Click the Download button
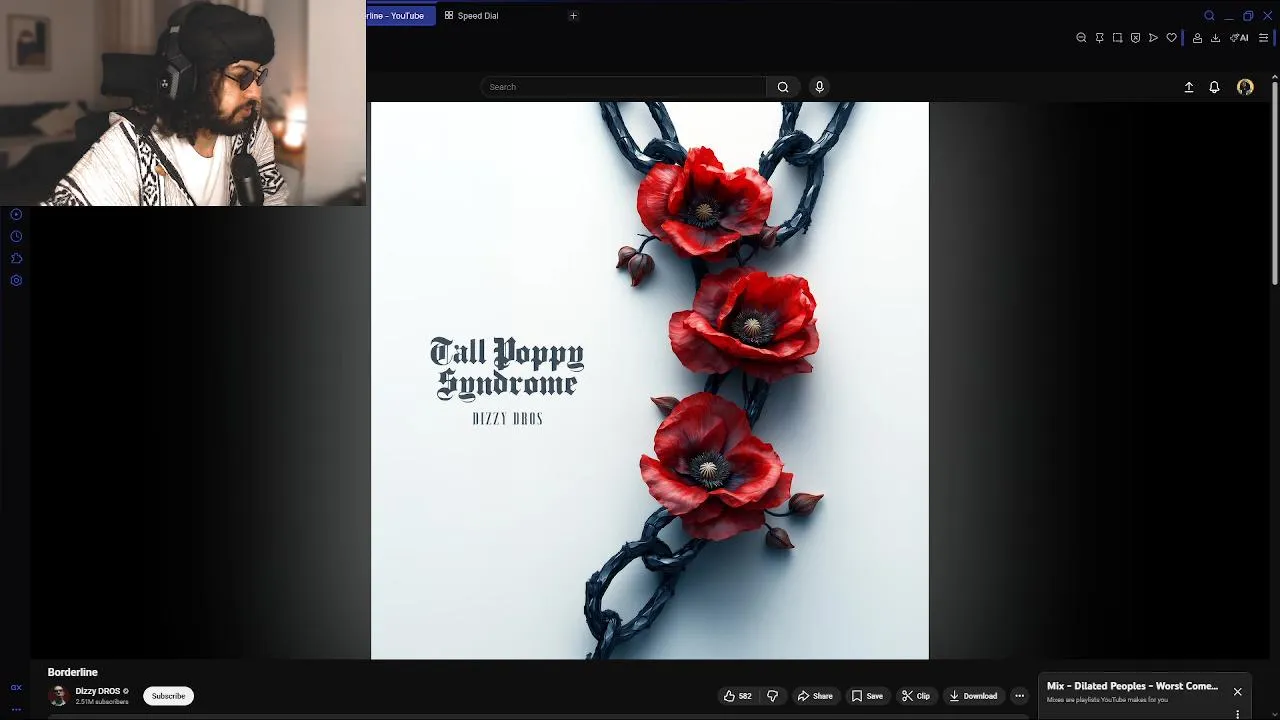1280x720 pixels. point(973,696)
